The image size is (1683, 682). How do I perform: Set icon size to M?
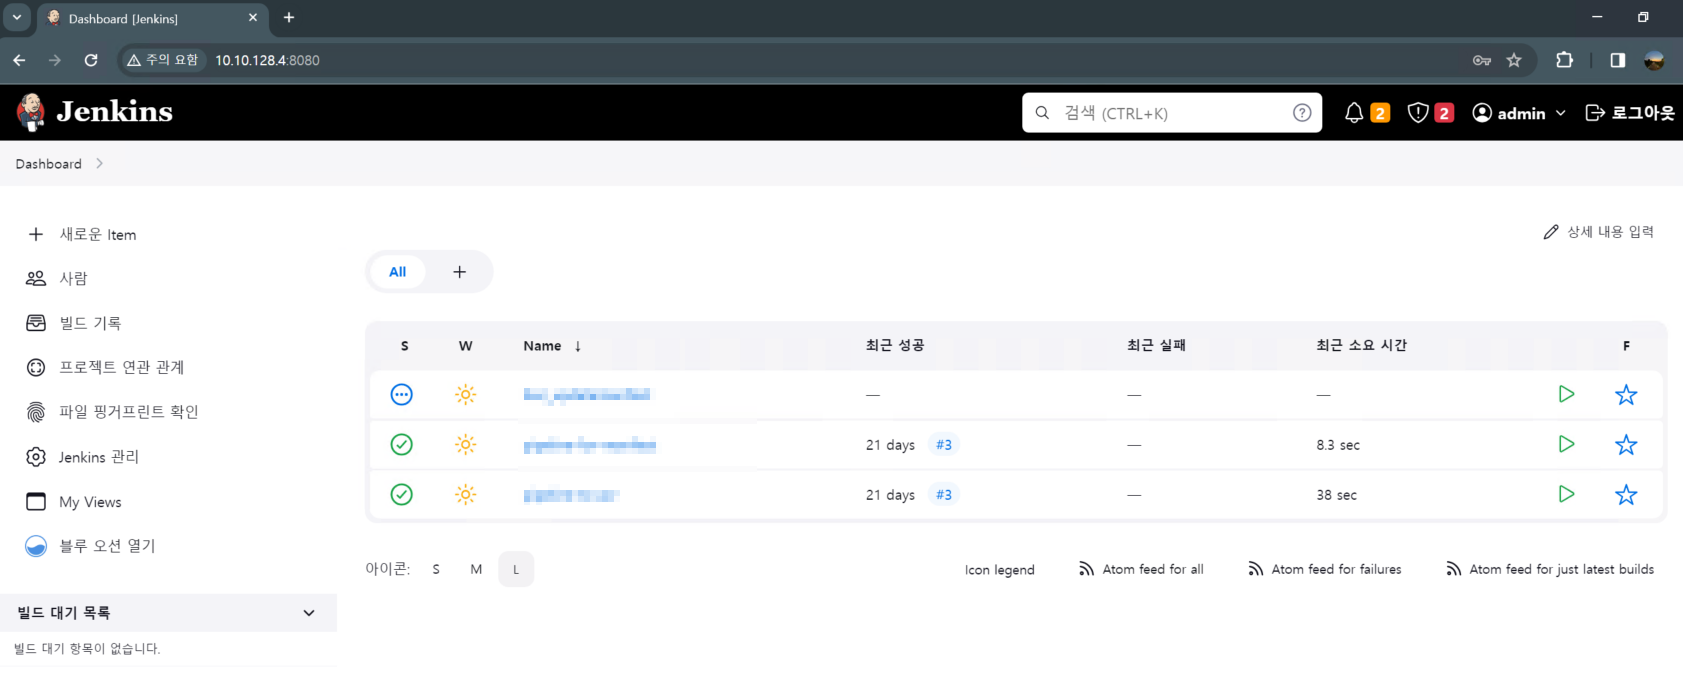[476, 569]
